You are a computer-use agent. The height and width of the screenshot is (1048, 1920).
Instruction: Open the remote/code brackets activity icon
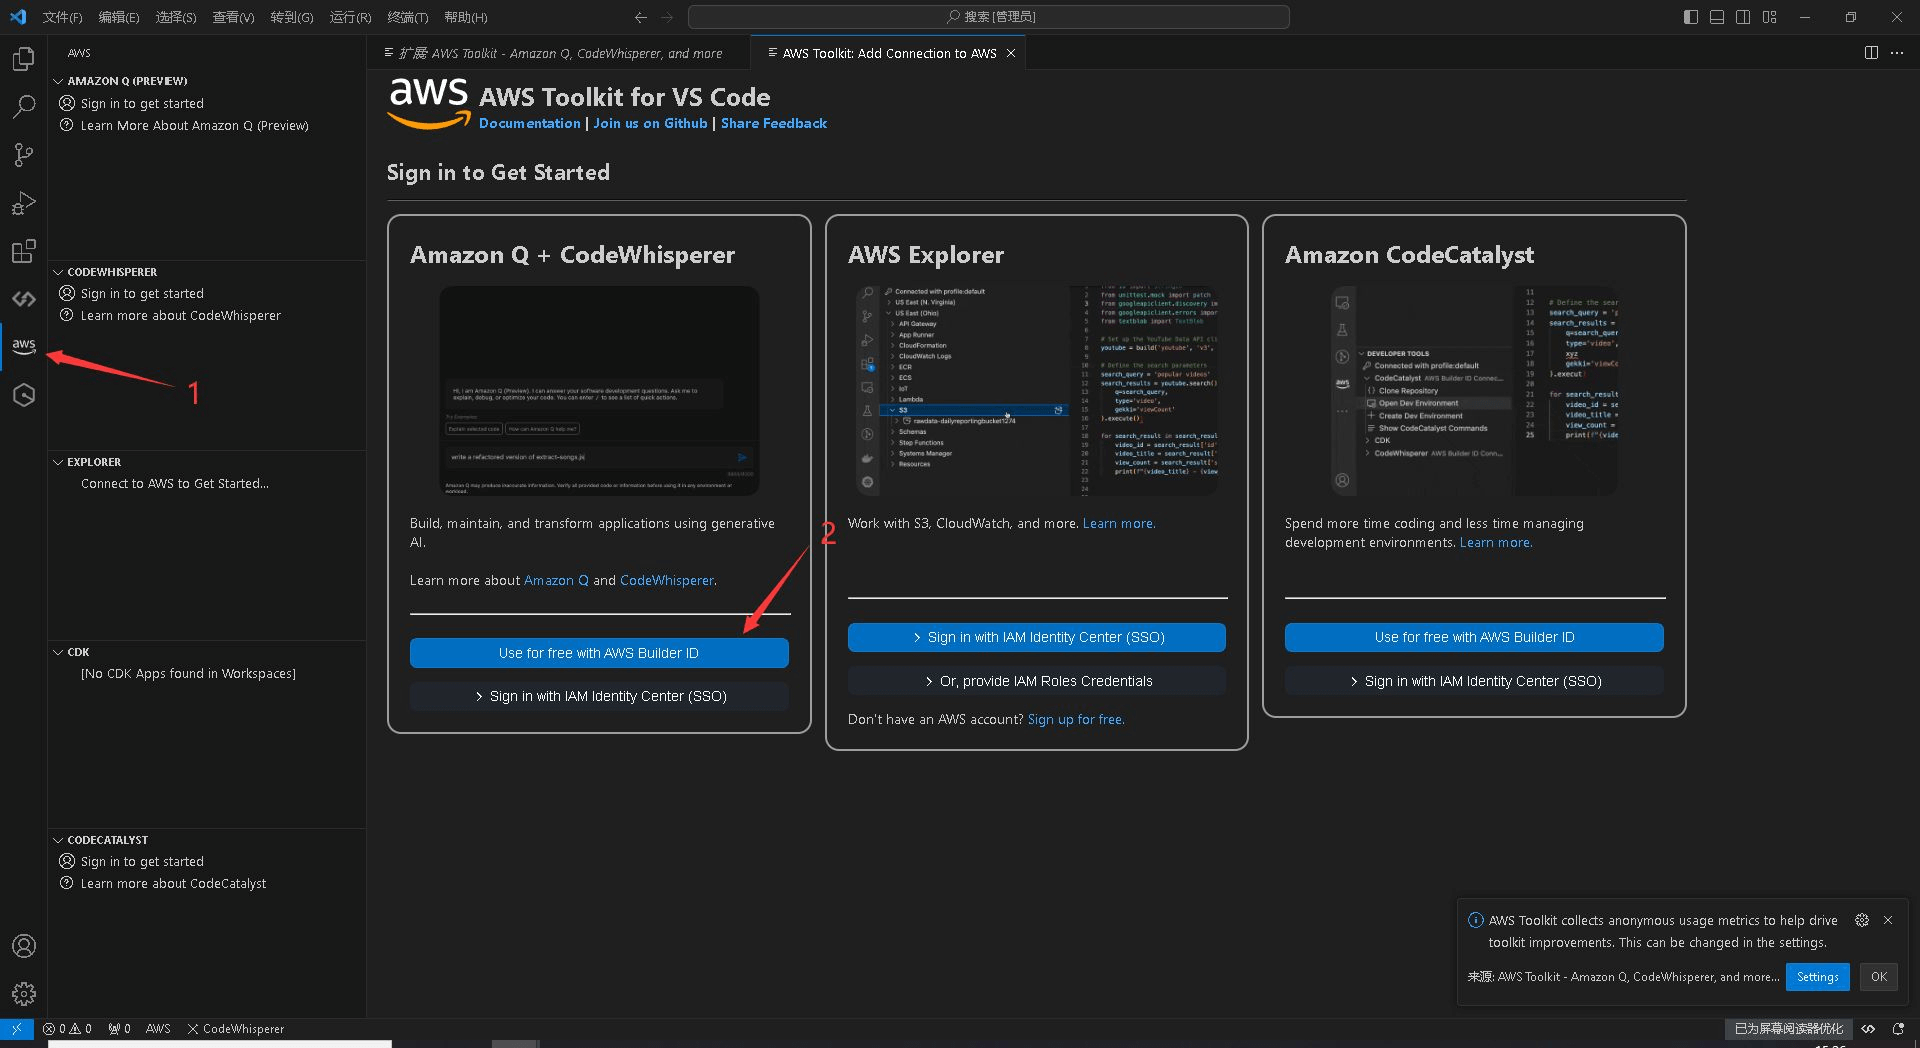[24, 299]
